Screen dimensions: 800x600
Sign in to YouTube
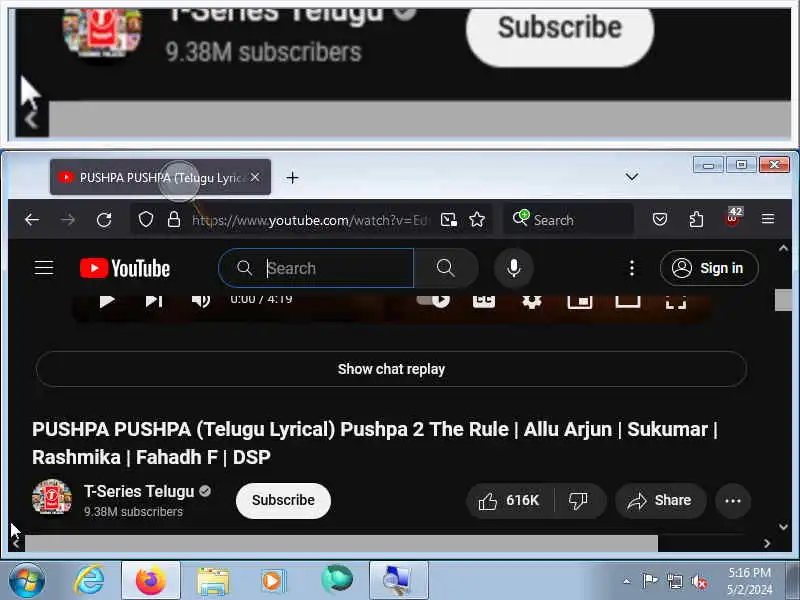(x=709, y=268)
